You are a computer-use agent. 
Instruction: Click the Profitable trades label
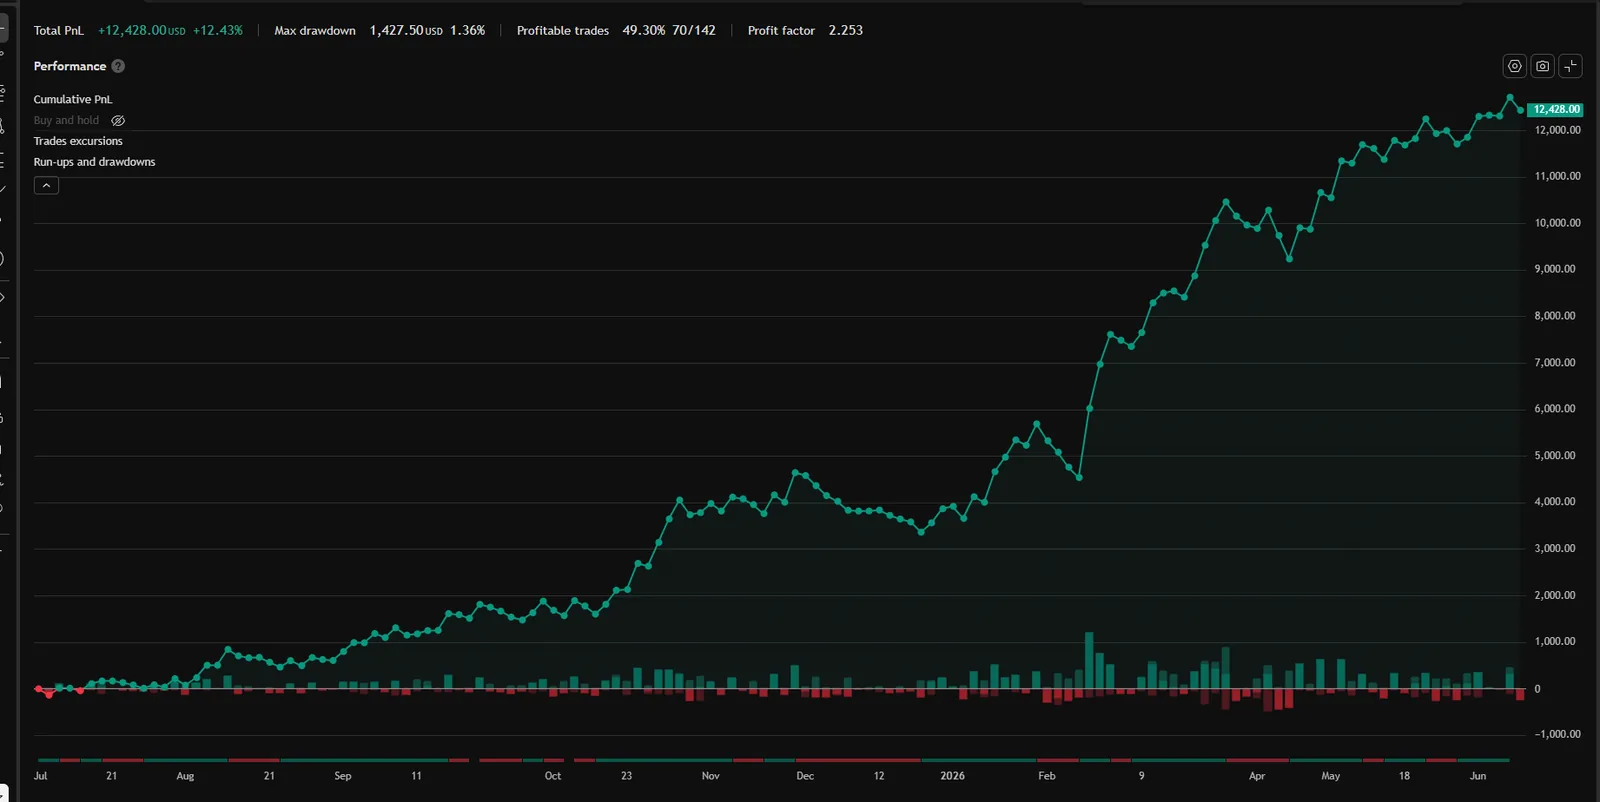[x=563, y=31]
